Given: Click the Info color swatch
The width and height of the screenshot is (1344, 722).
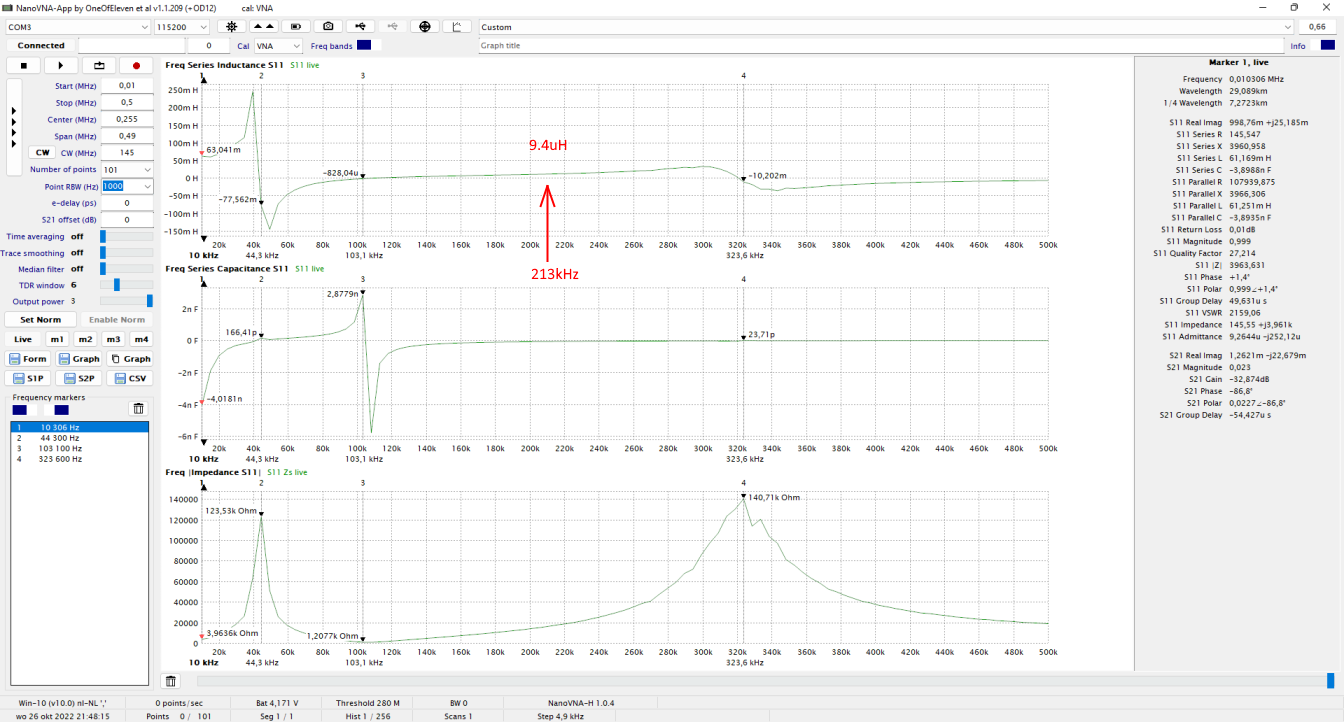Looking at the screenshot, I should (x=1328, y=45).
